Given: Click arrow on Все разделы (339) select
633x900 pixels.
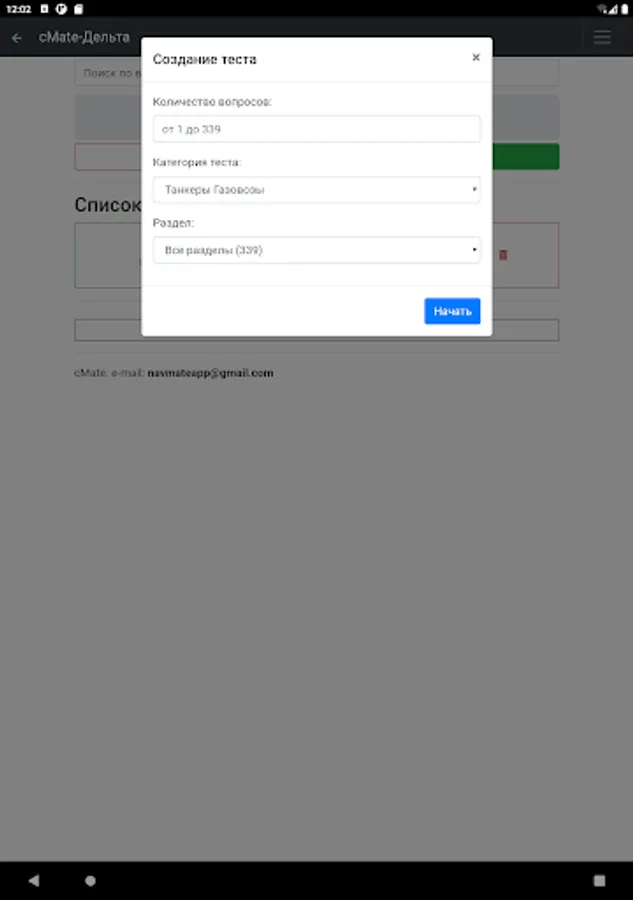Looking at the screenshot, I should pos(474,250).
